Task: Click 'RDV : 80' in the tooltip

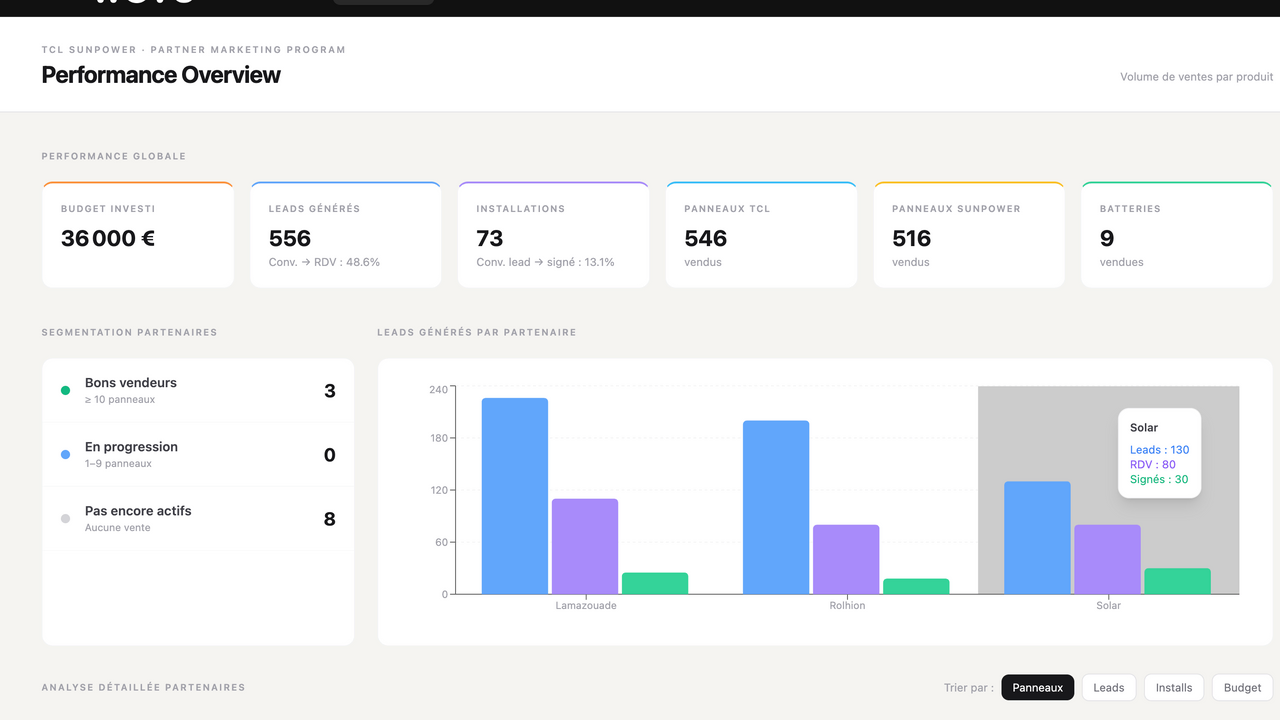Action: pos(1153,465)
